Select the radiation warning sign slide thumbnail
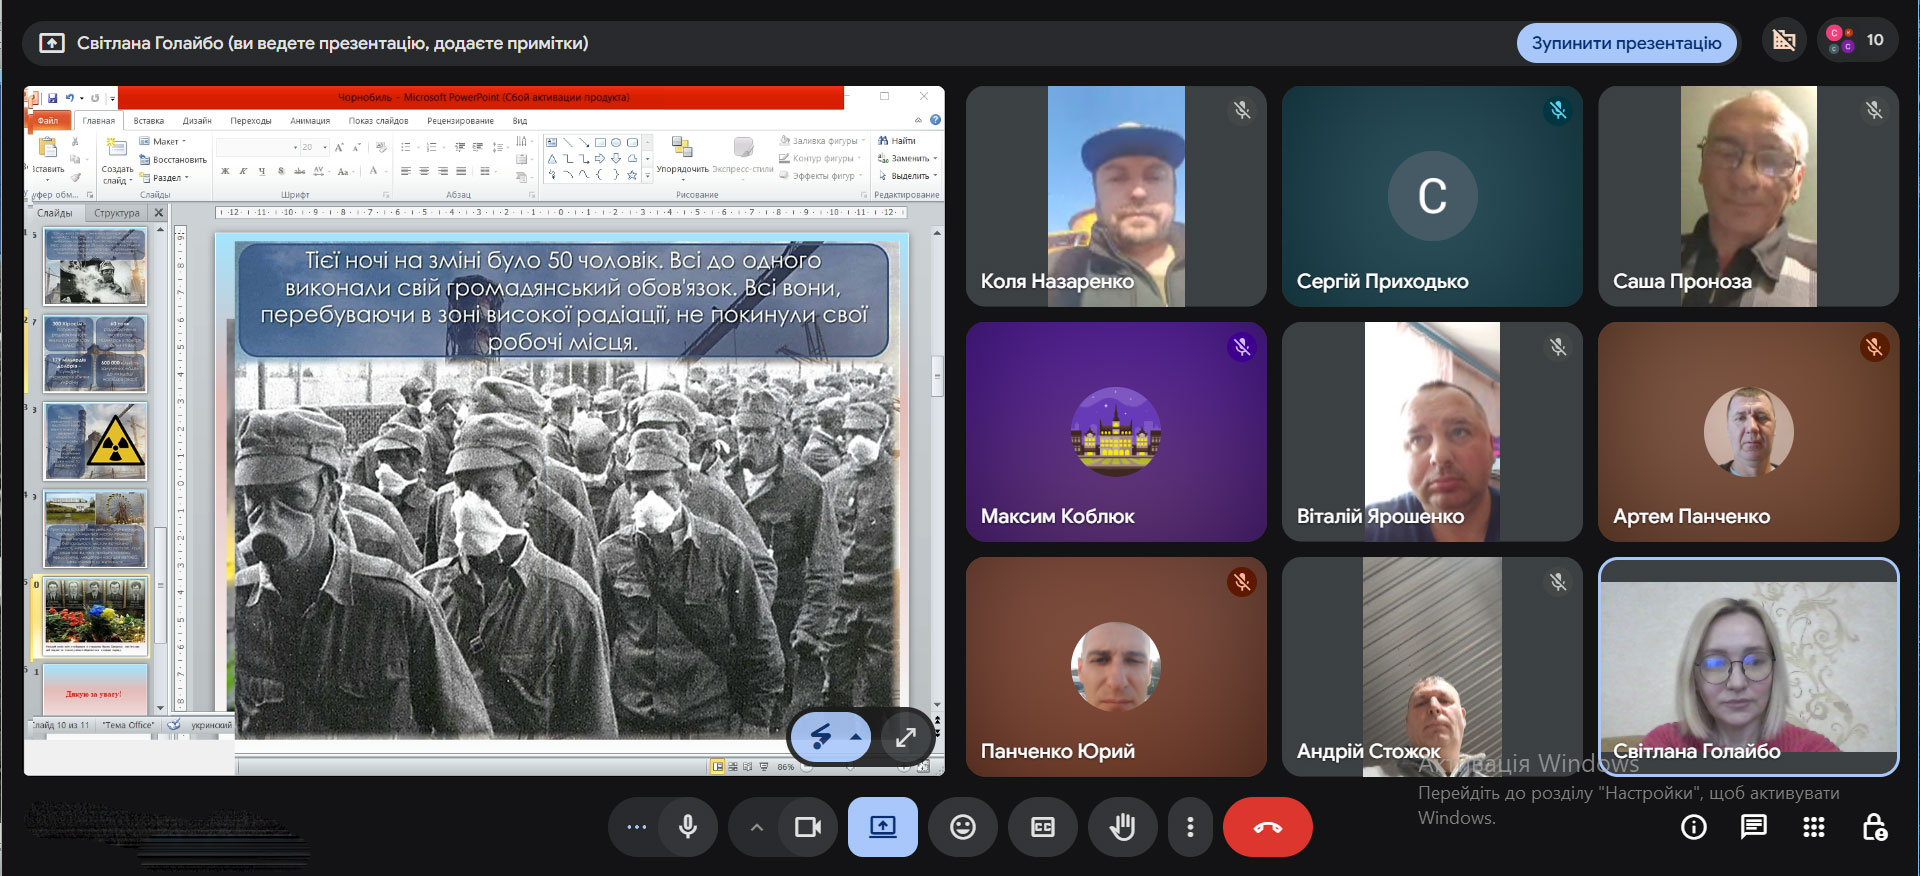The image size is (1920, 876). (x=96, y=441)
